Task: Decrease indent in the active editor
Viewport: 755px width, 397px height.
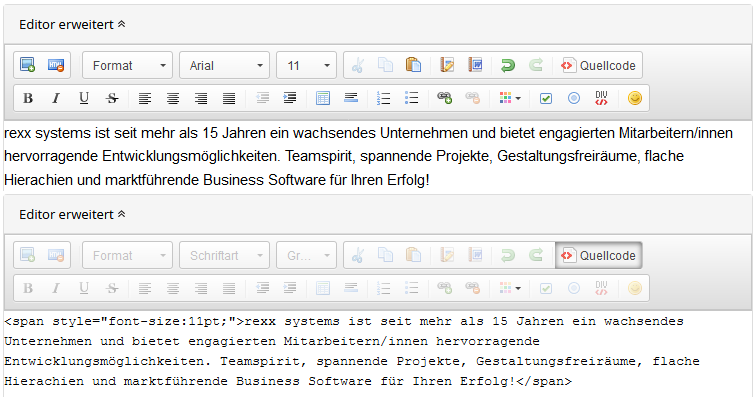Action: pos(262,98)
